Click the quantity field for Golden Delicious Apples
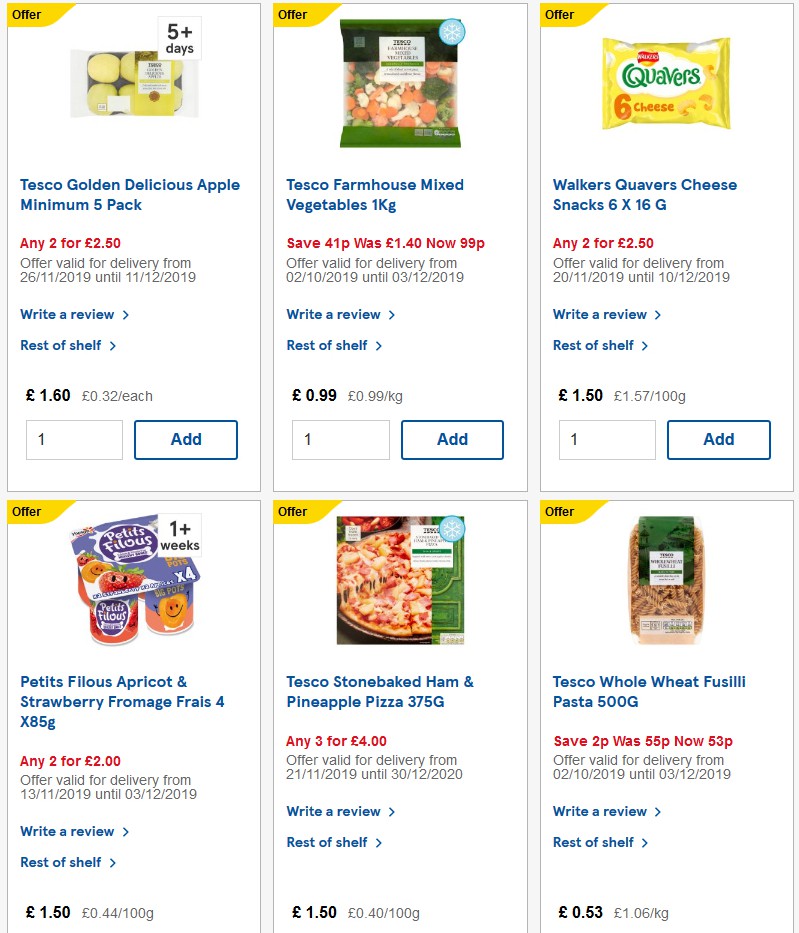The height and width of the screenshot is (933, 799). pos(74,439)
